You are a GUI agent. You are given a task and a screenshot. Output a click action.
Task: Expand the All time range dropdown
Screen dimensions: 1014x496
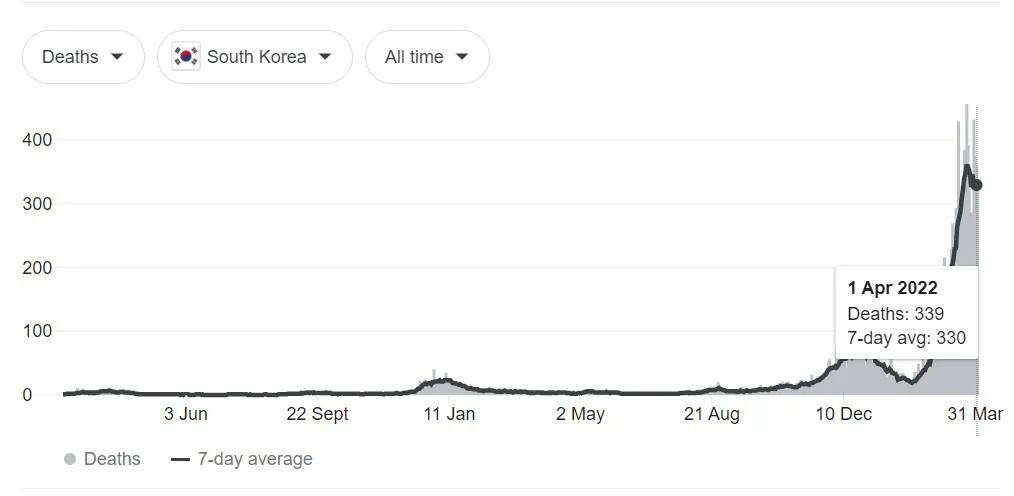427,57
